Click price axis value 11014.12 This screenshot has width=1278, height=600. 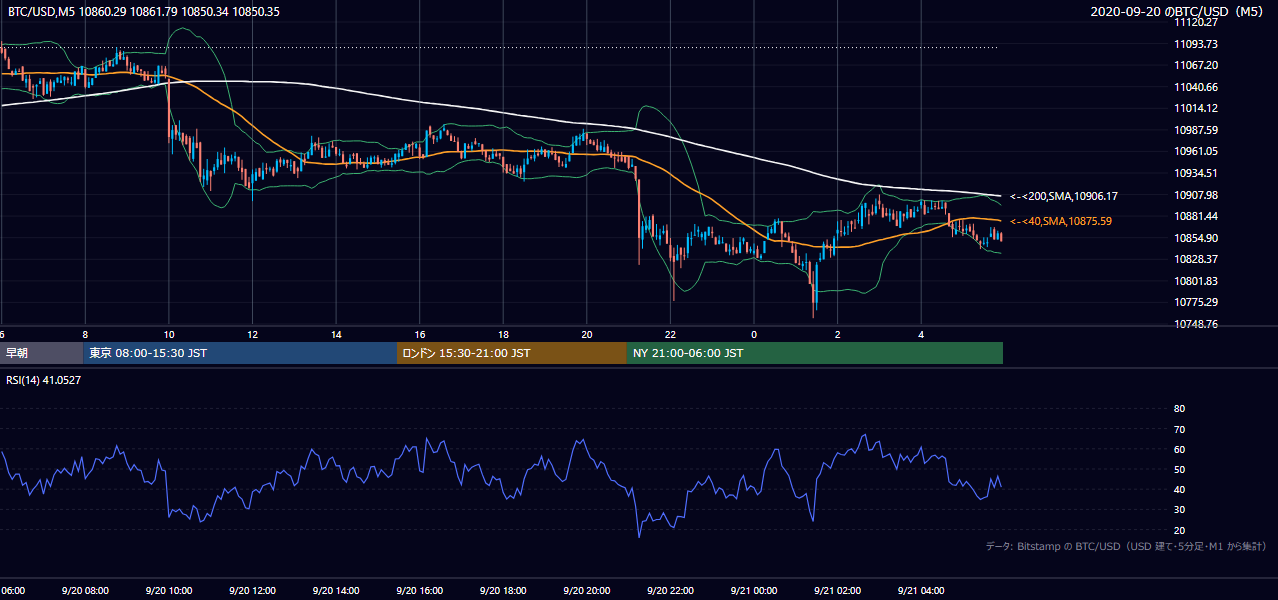(1196, 108)
